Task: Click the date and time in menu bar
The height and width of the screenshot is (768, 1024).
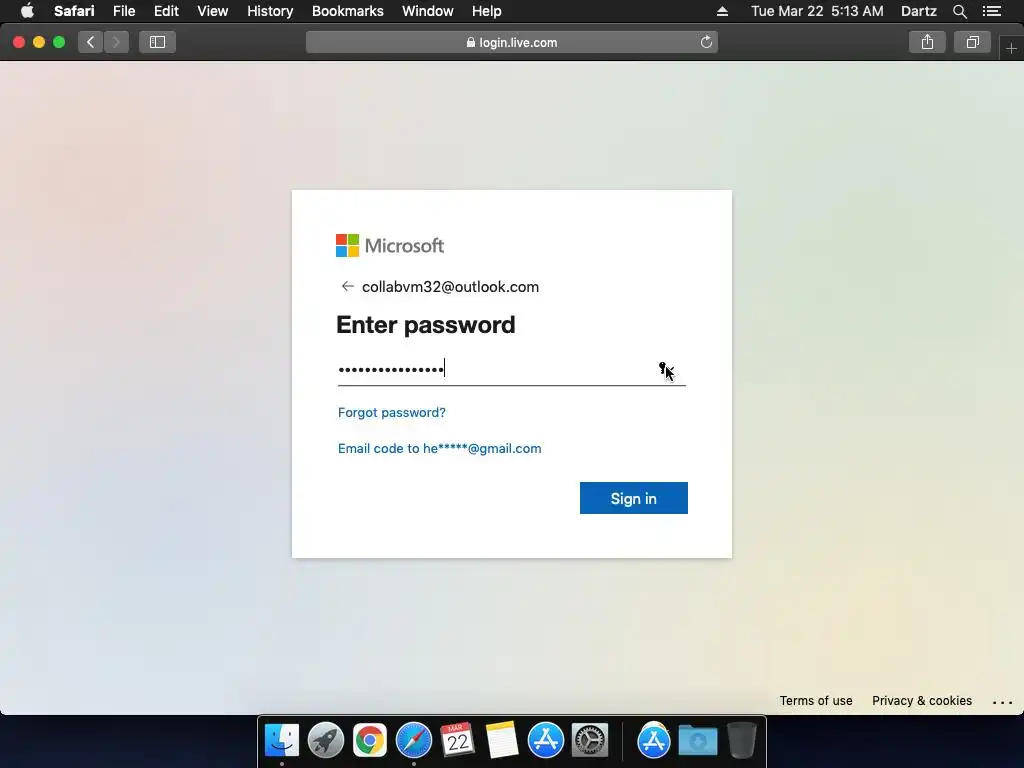Action: click(817, 11)
